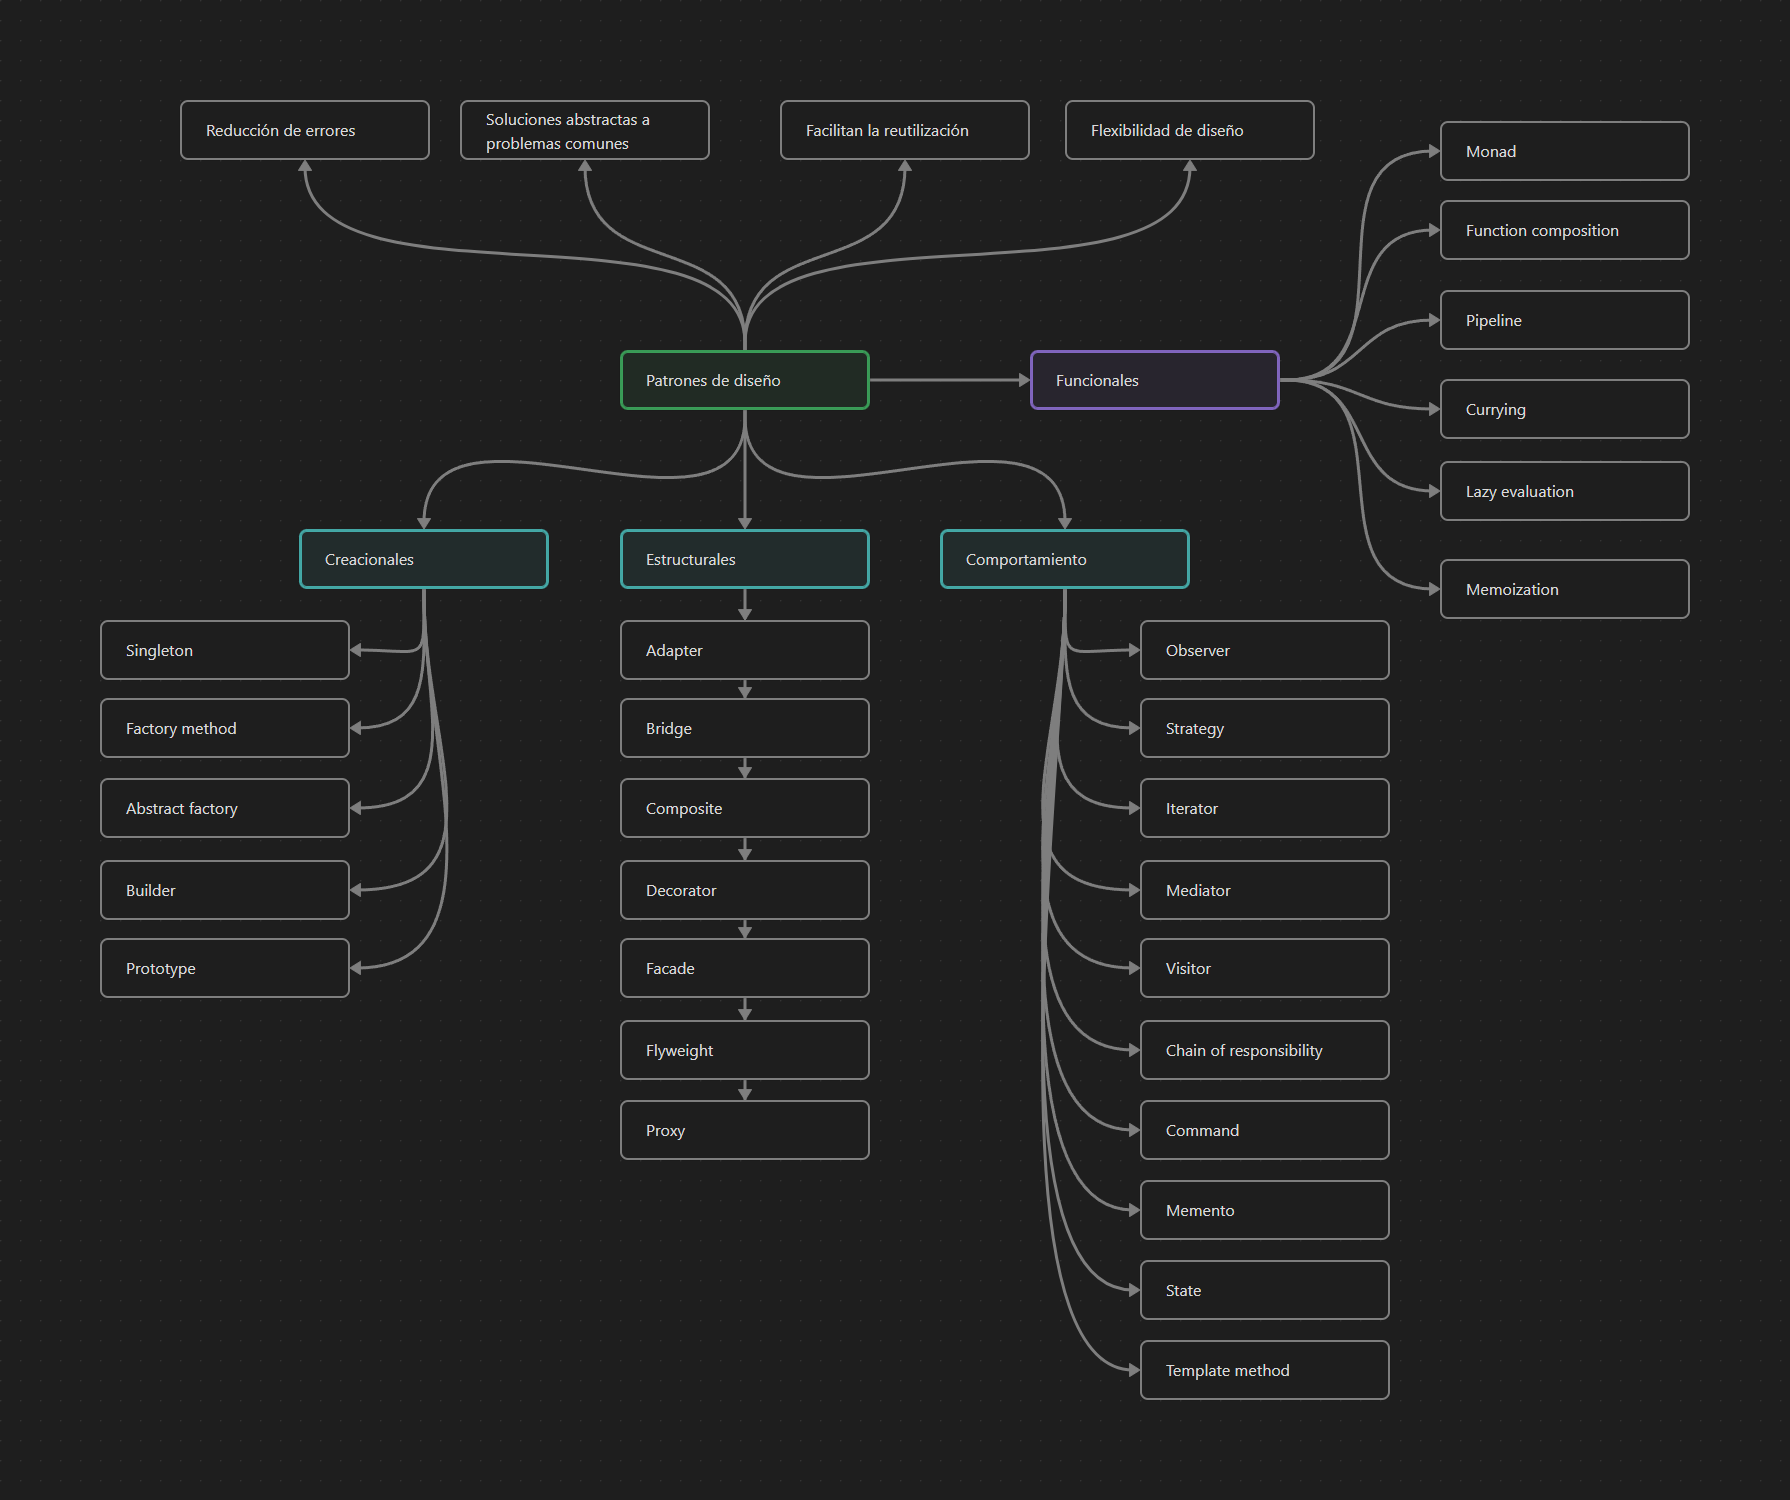1790x1500 pixels.
Task: Click the Builder node
Action: pos(225,890)
